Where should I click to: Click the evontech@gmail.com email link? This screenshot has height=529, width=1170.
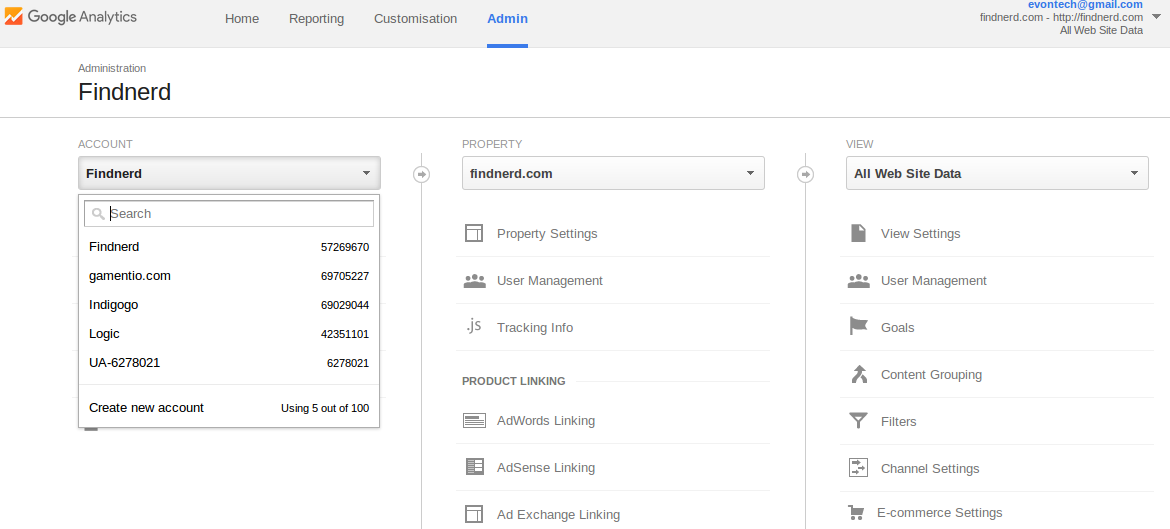pyautogui.click(x=1085, y=4)
